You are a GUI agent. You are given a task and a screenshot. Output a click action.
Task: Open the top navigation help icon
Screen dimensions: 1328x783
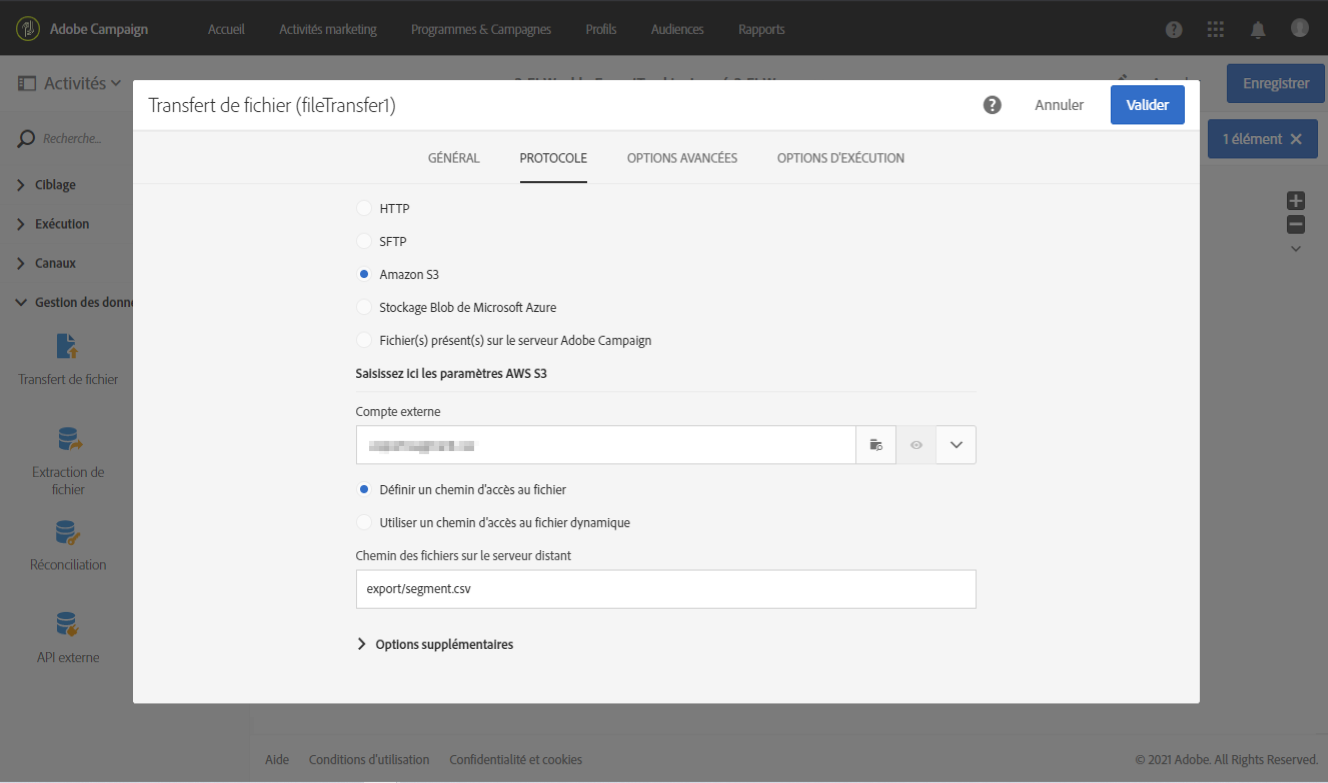pos(1174,30)
